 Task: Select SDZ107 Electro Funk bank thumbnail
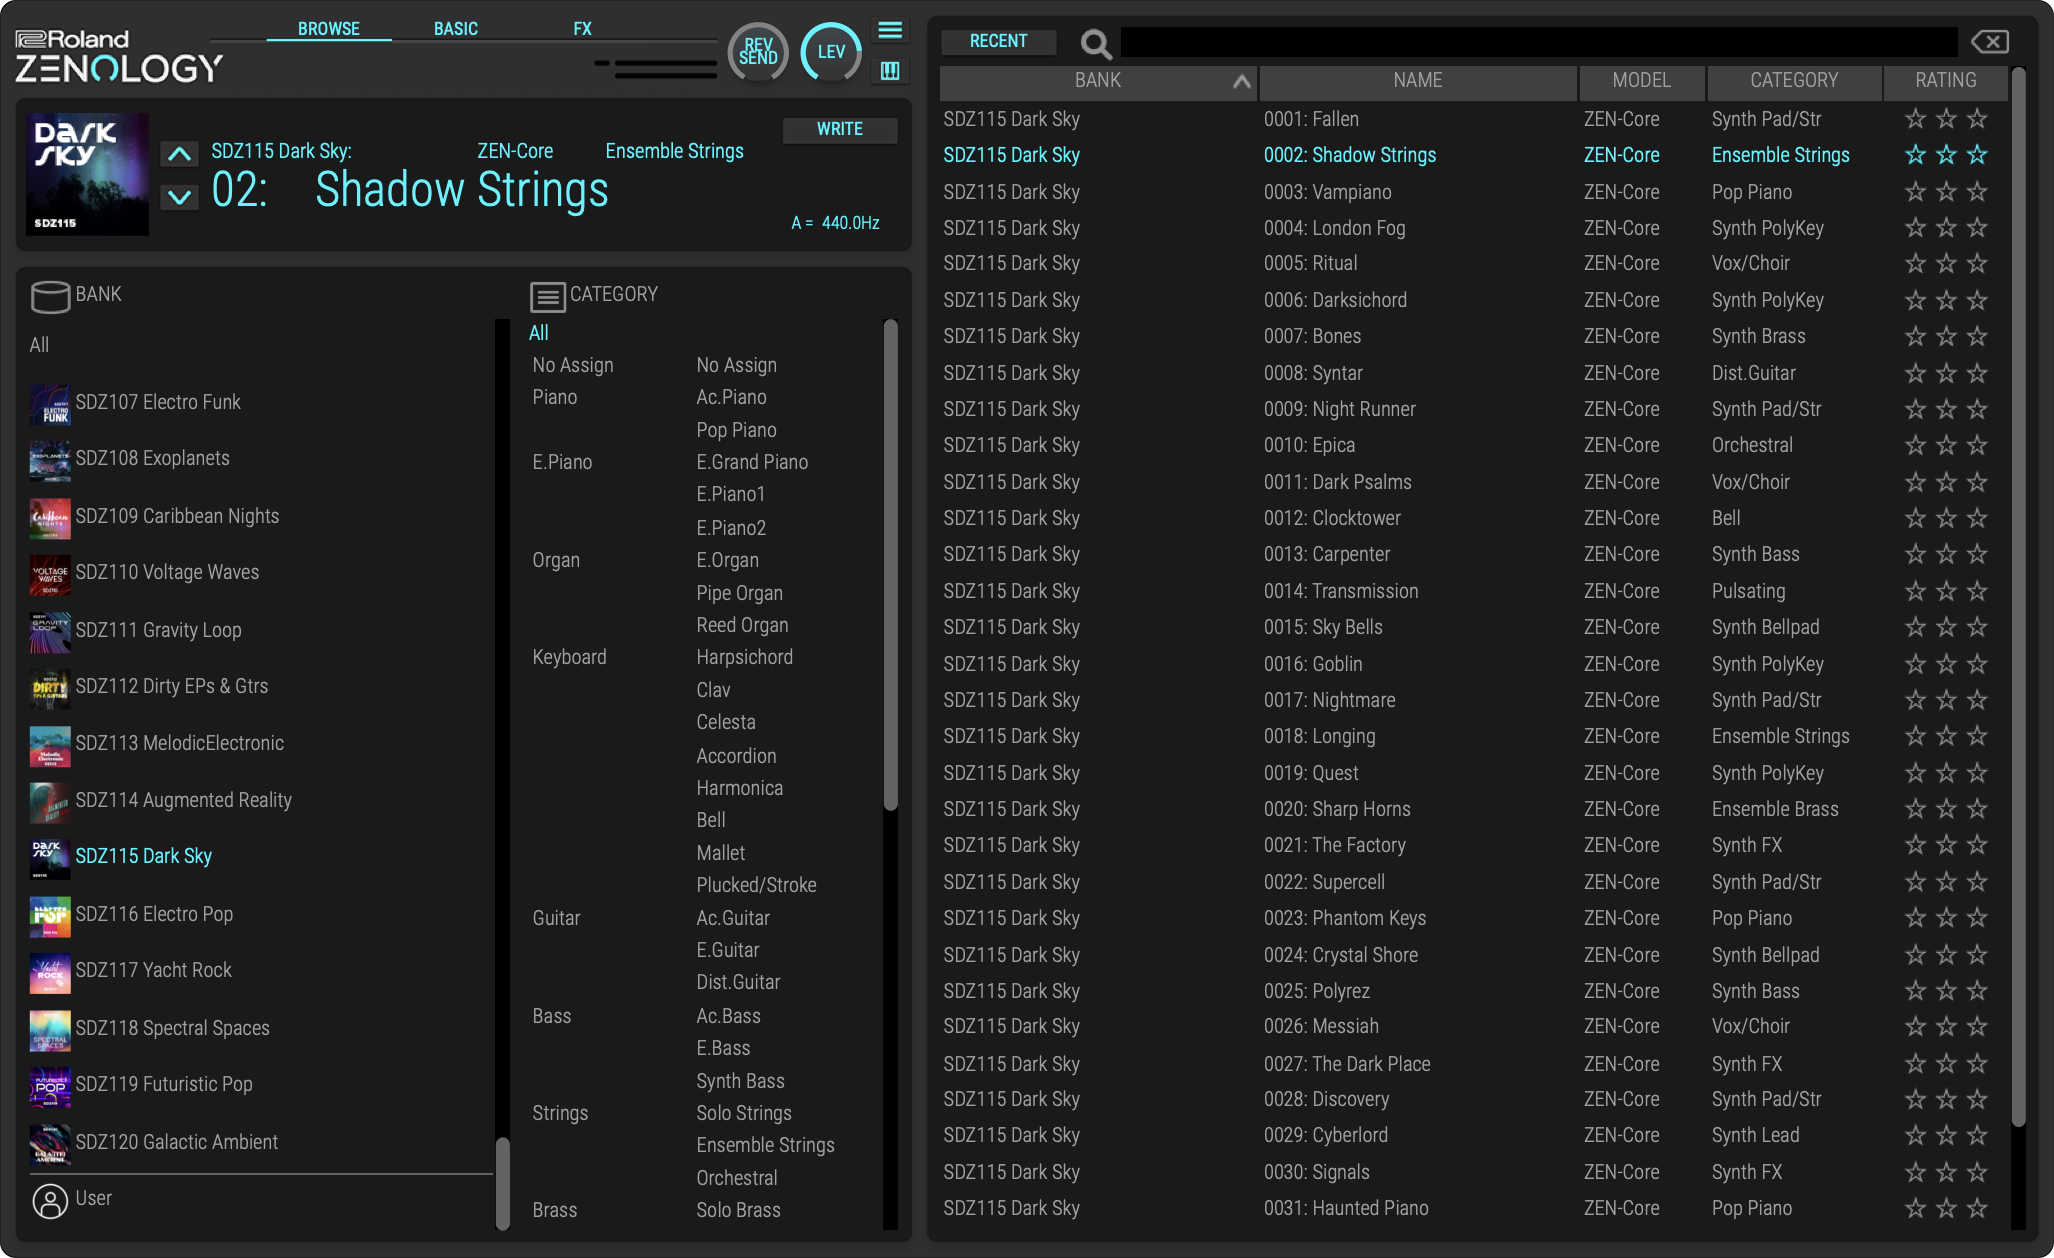pyautogui.click(x=50, y=404)
